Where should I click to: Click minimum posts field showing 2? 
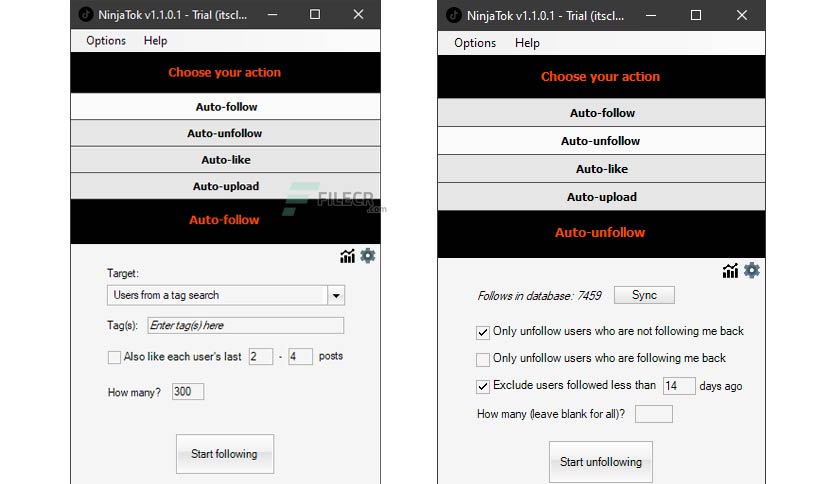(261, 357)
